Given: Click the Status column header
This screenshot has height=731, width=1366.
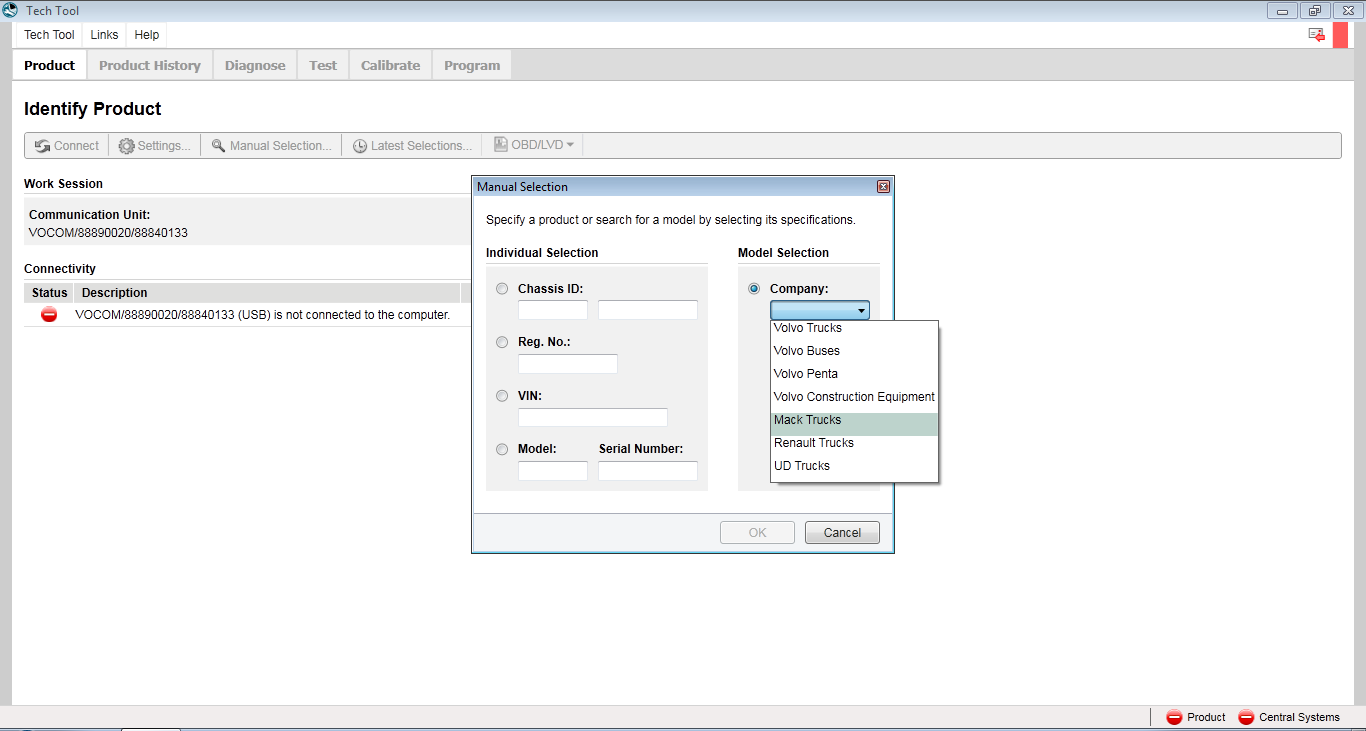Looking at the screenshot, I should (50, 293).
